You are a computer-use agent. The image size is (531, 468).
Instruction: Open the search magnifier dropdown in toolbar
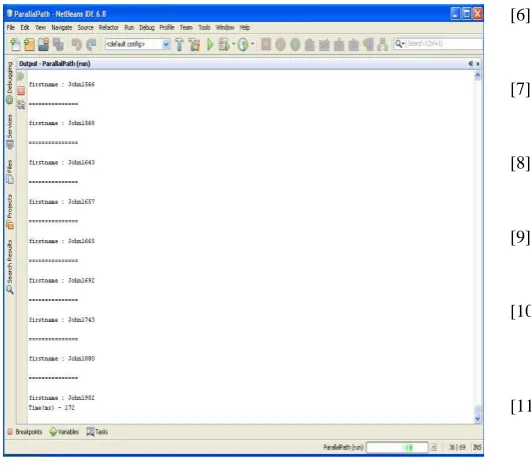coord(400,44)
